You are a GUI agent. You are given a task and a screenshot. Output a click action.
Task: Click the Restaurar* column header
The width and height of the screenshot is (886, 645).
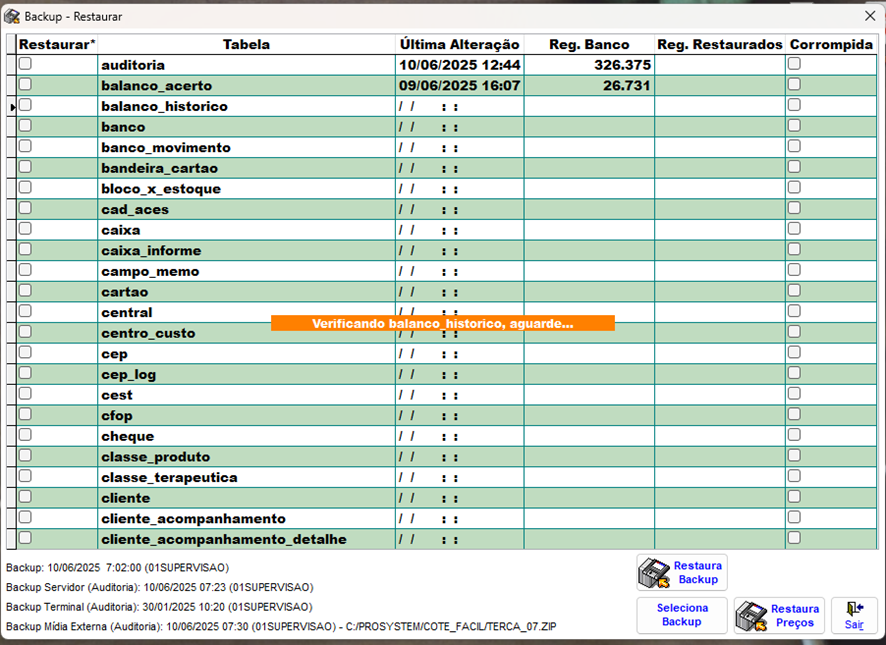click(x=57, y=44)
